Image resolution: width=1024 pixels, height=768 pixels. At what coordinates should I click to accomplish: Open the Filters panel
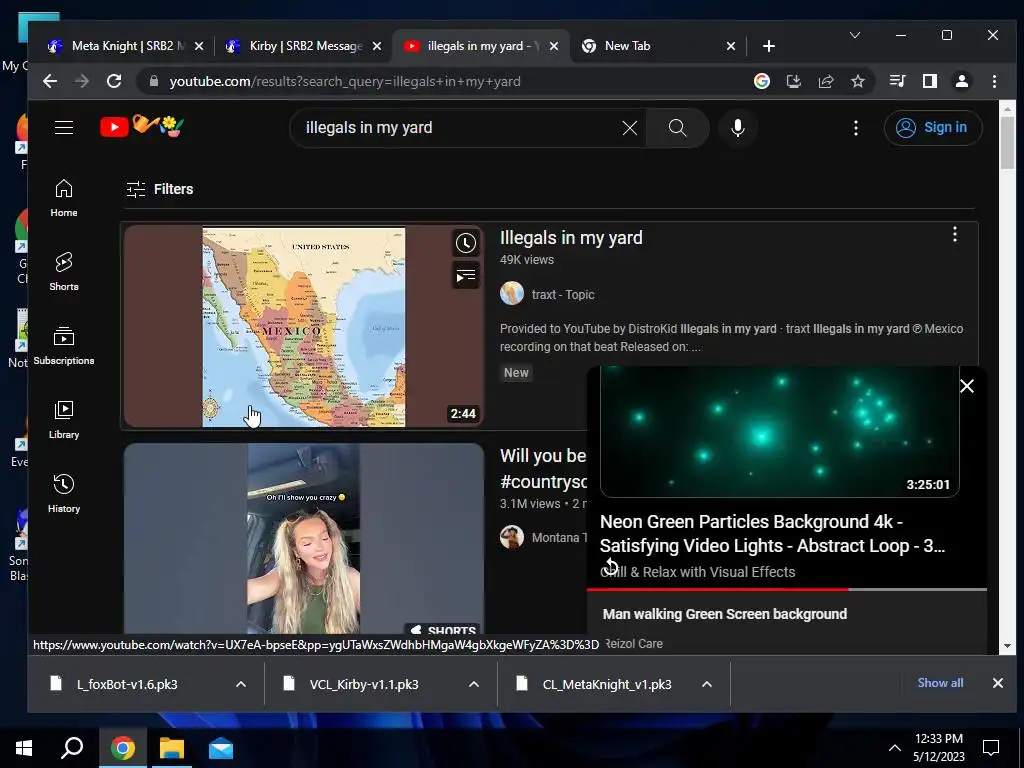coord(160,189)
